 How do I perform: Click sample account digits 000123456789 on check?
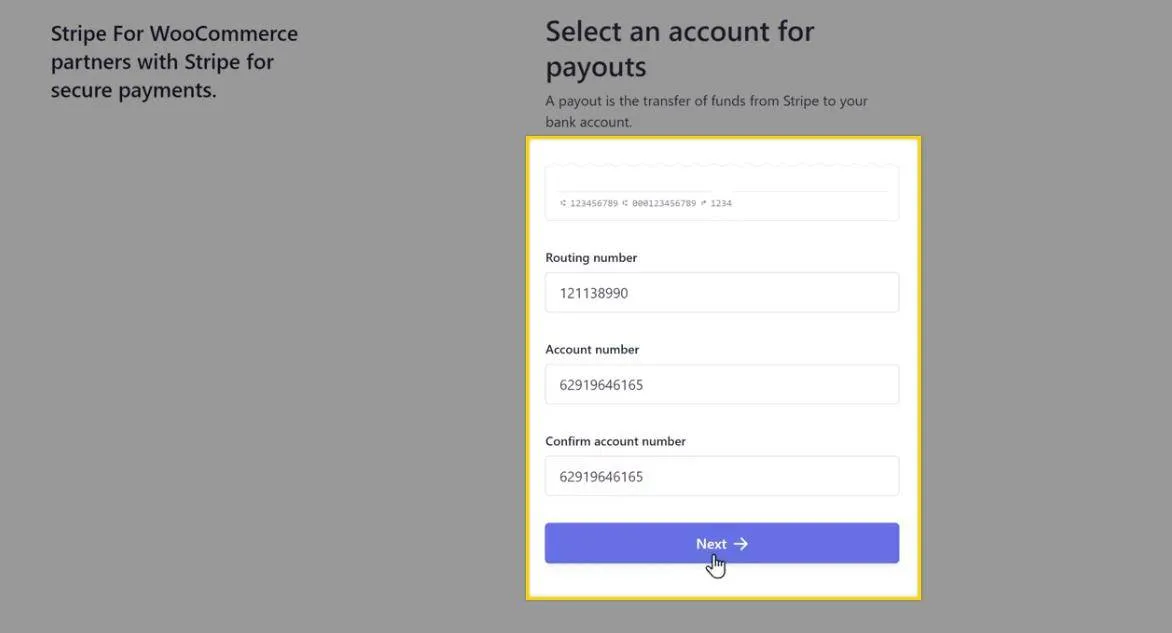(x=662, y=204)
